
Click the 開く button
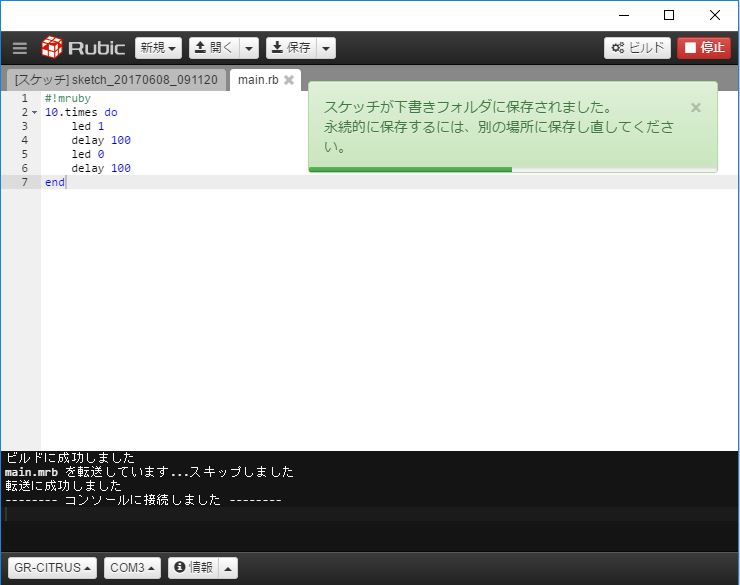click(x=214, y=48)
